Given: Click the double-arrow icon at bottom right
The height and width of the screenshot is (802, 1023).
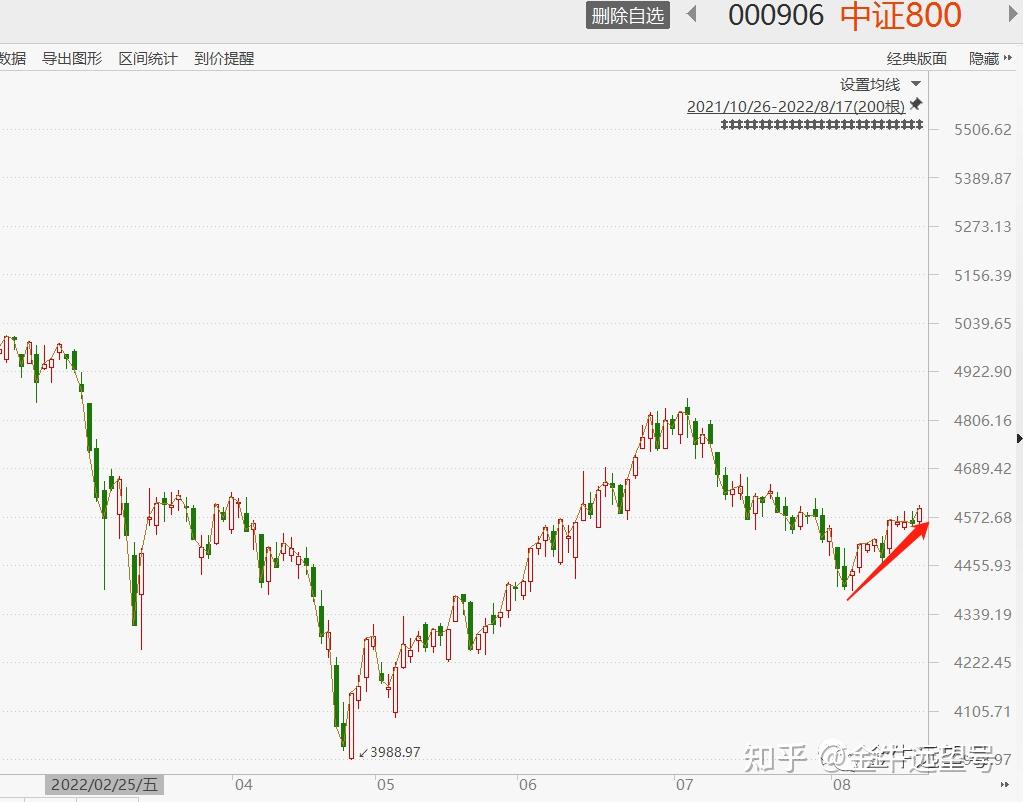Looking at the screenshot, I should (1005, 785).
